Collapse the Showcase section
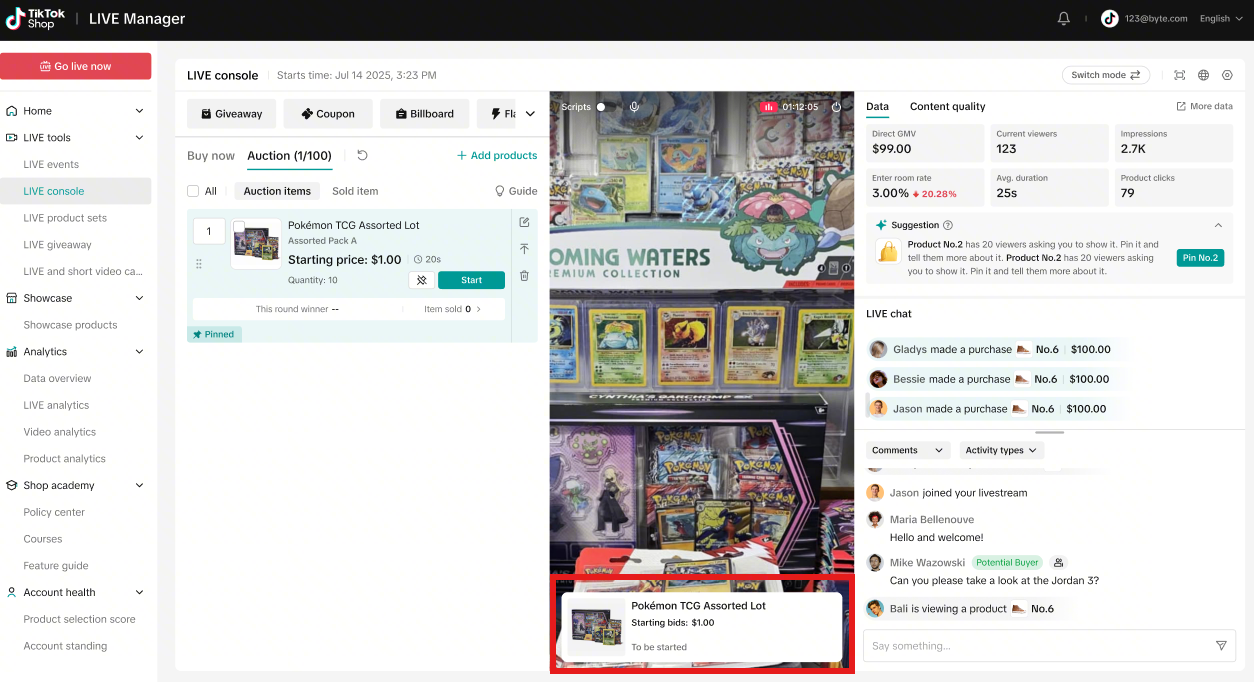The image size is (1254, 682). (139, 298)
